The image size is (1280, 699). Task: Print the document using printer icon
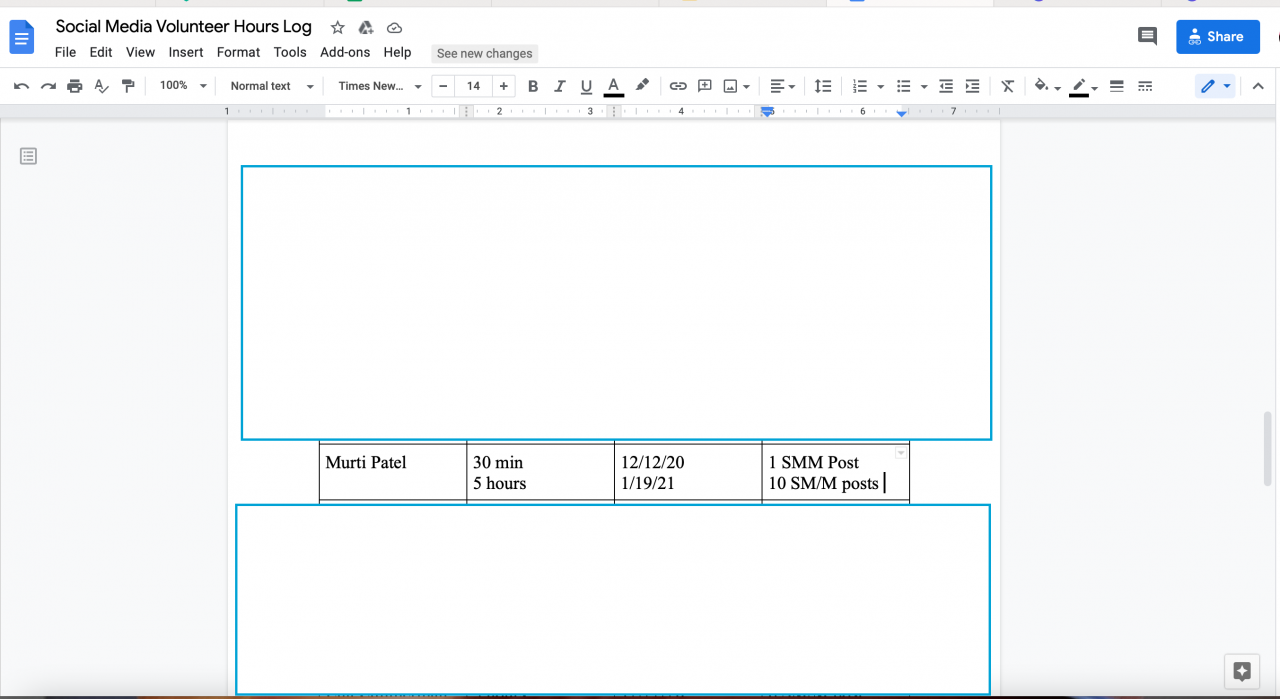click(75, 86)
